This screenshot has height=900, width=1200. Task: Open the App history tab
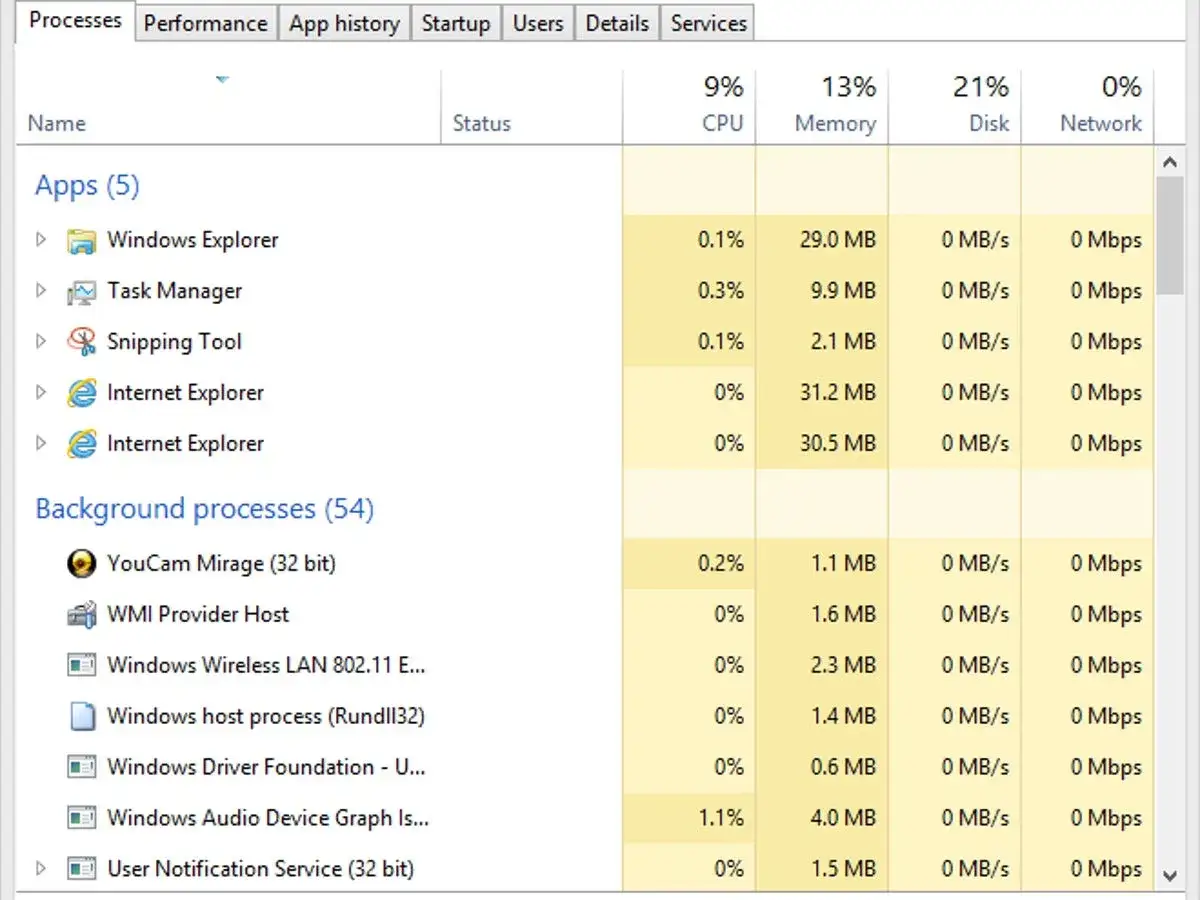[345, 24]
